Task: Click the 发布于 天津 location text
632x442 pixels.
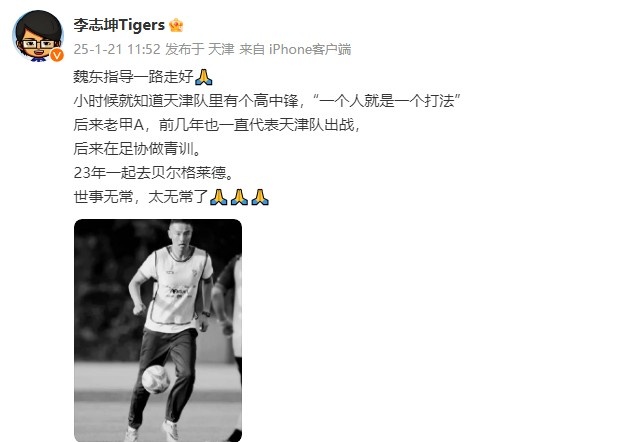Action: tap(200, 49)
